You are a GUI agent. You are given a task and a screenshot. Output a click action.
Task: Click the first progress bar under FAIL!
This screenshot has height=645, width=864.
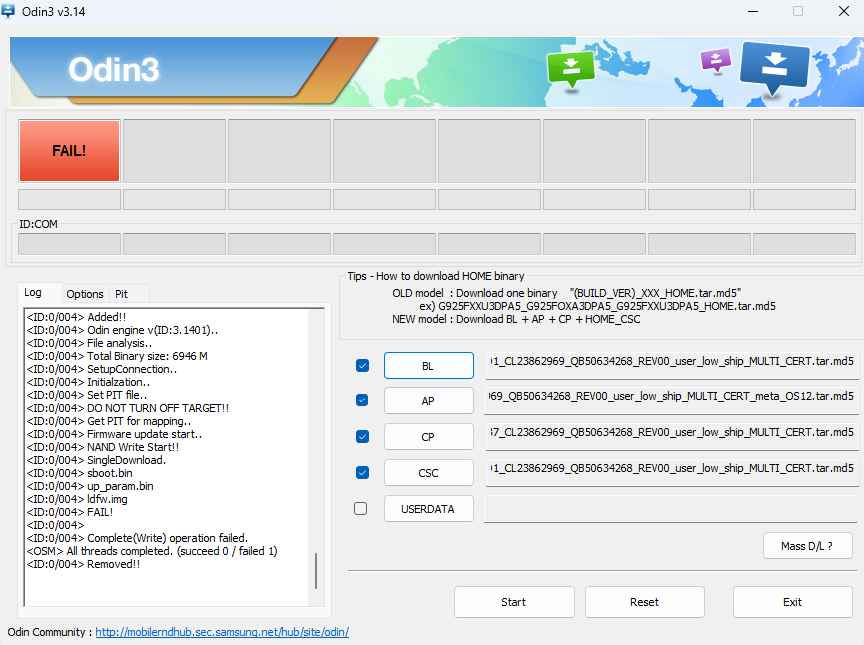[69, 199]
